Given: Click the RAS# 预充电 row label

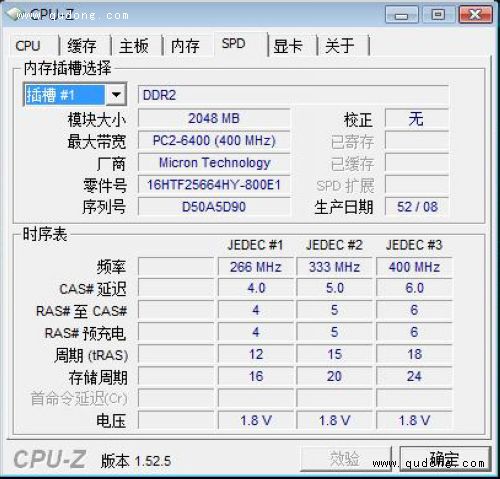Looking at the screenshot, I should tap(85, 333).
